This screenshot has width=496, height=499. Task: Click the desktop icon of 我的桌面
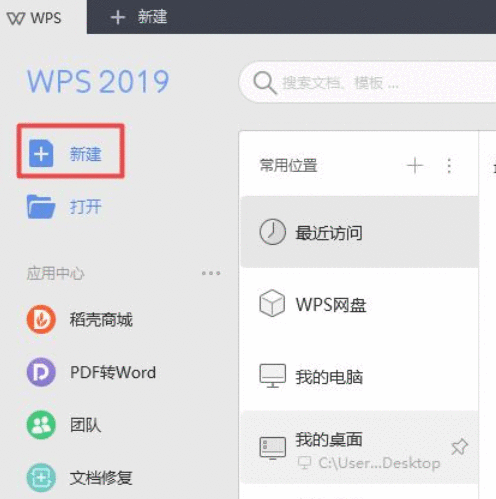[x=272, y=448]
